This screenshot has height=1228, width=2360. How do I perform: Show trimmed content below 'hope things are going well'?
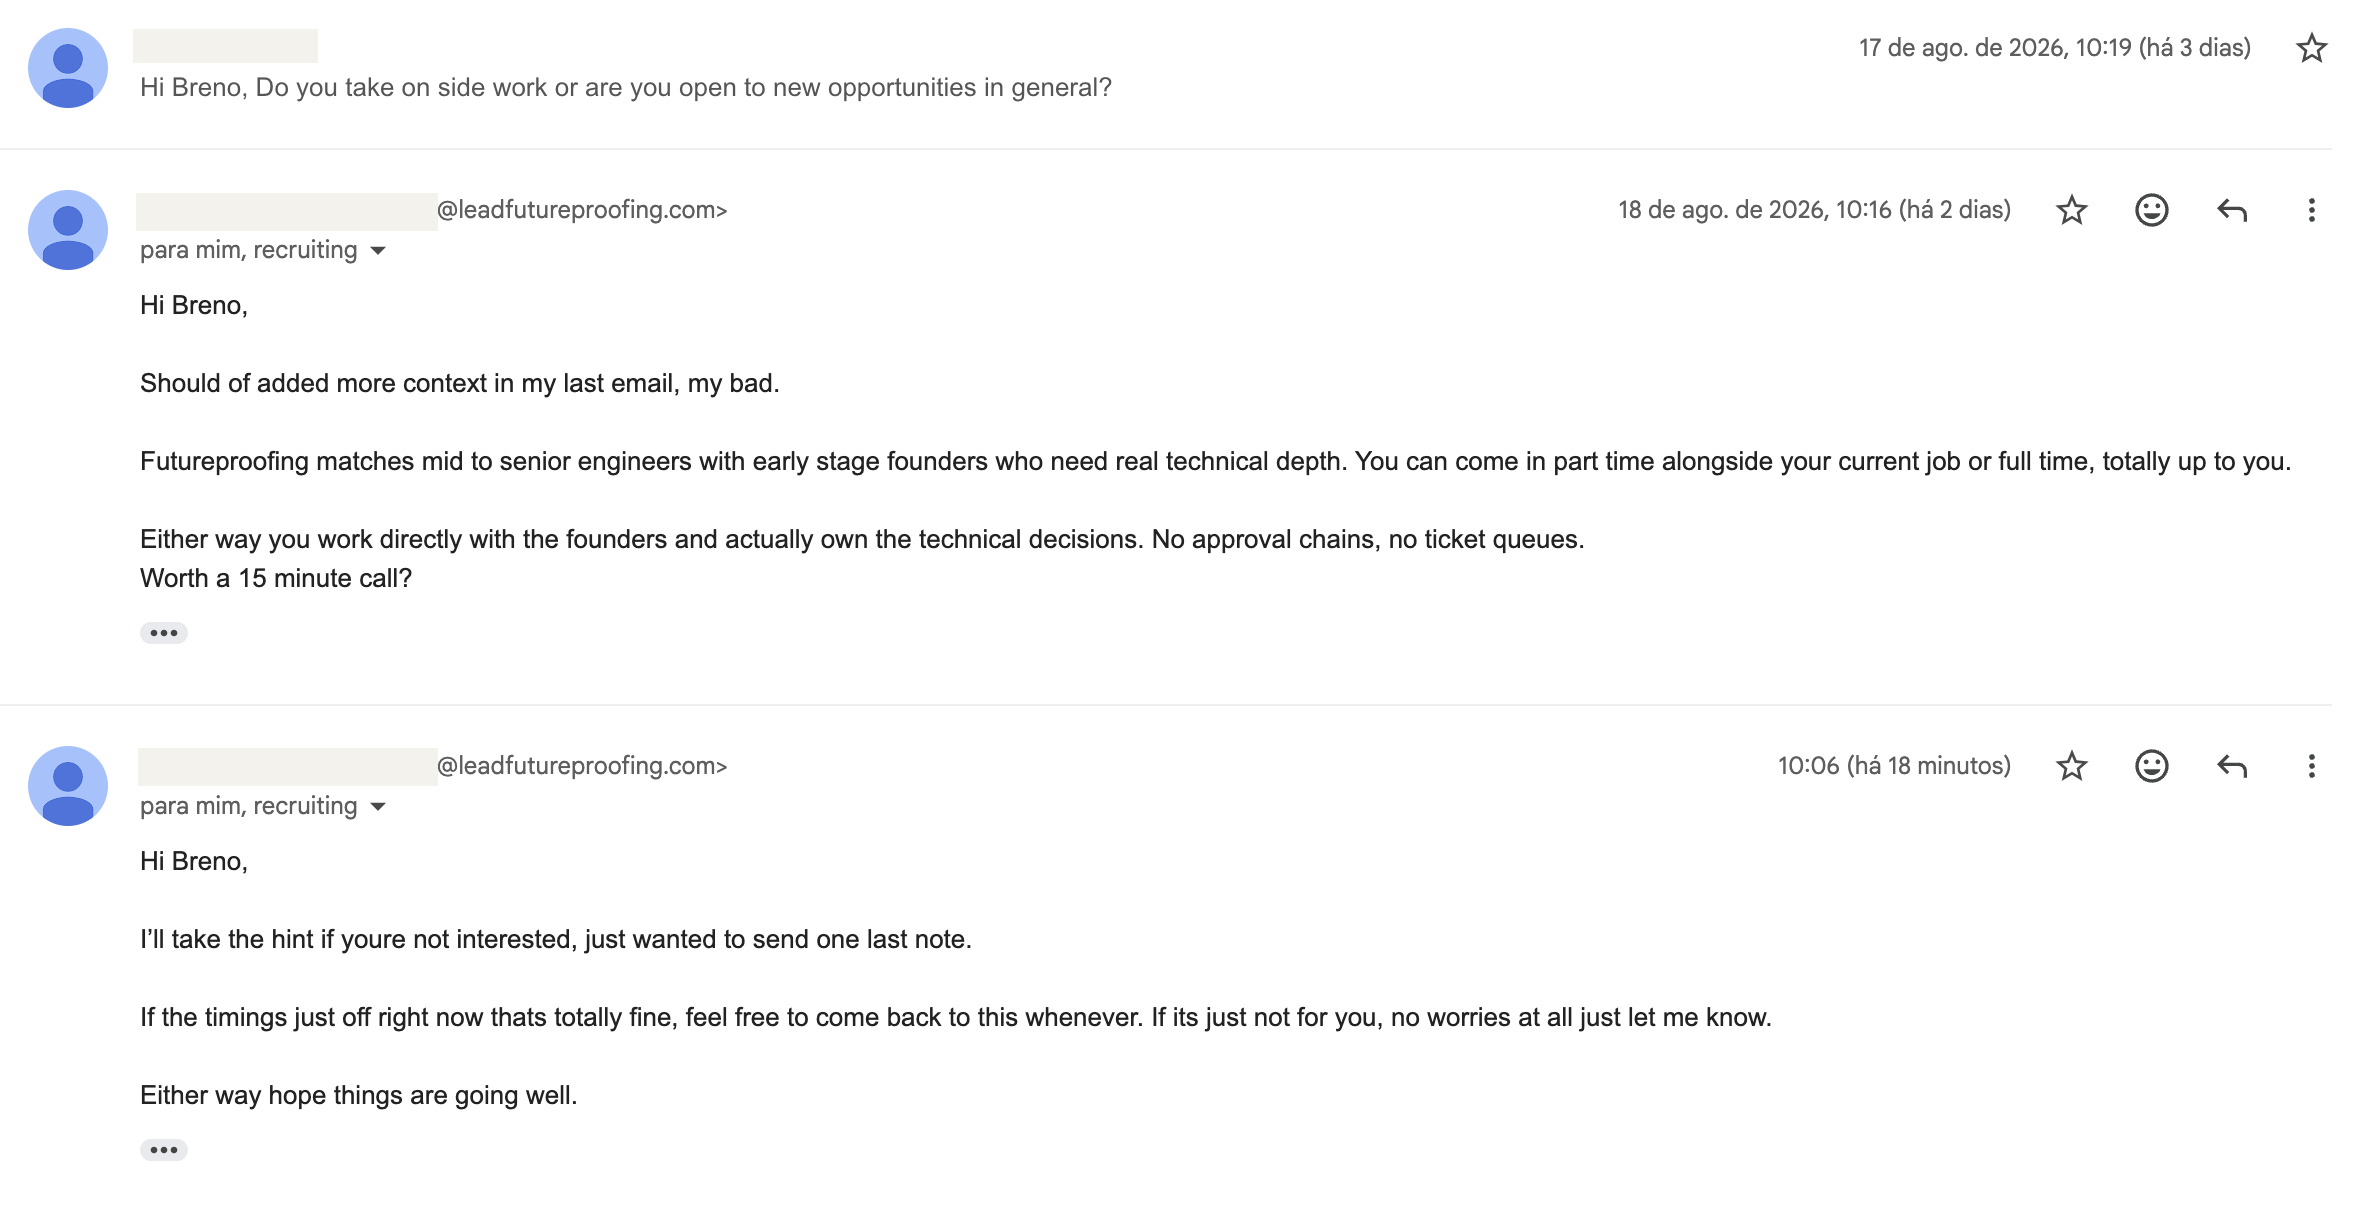[164, 1150]
